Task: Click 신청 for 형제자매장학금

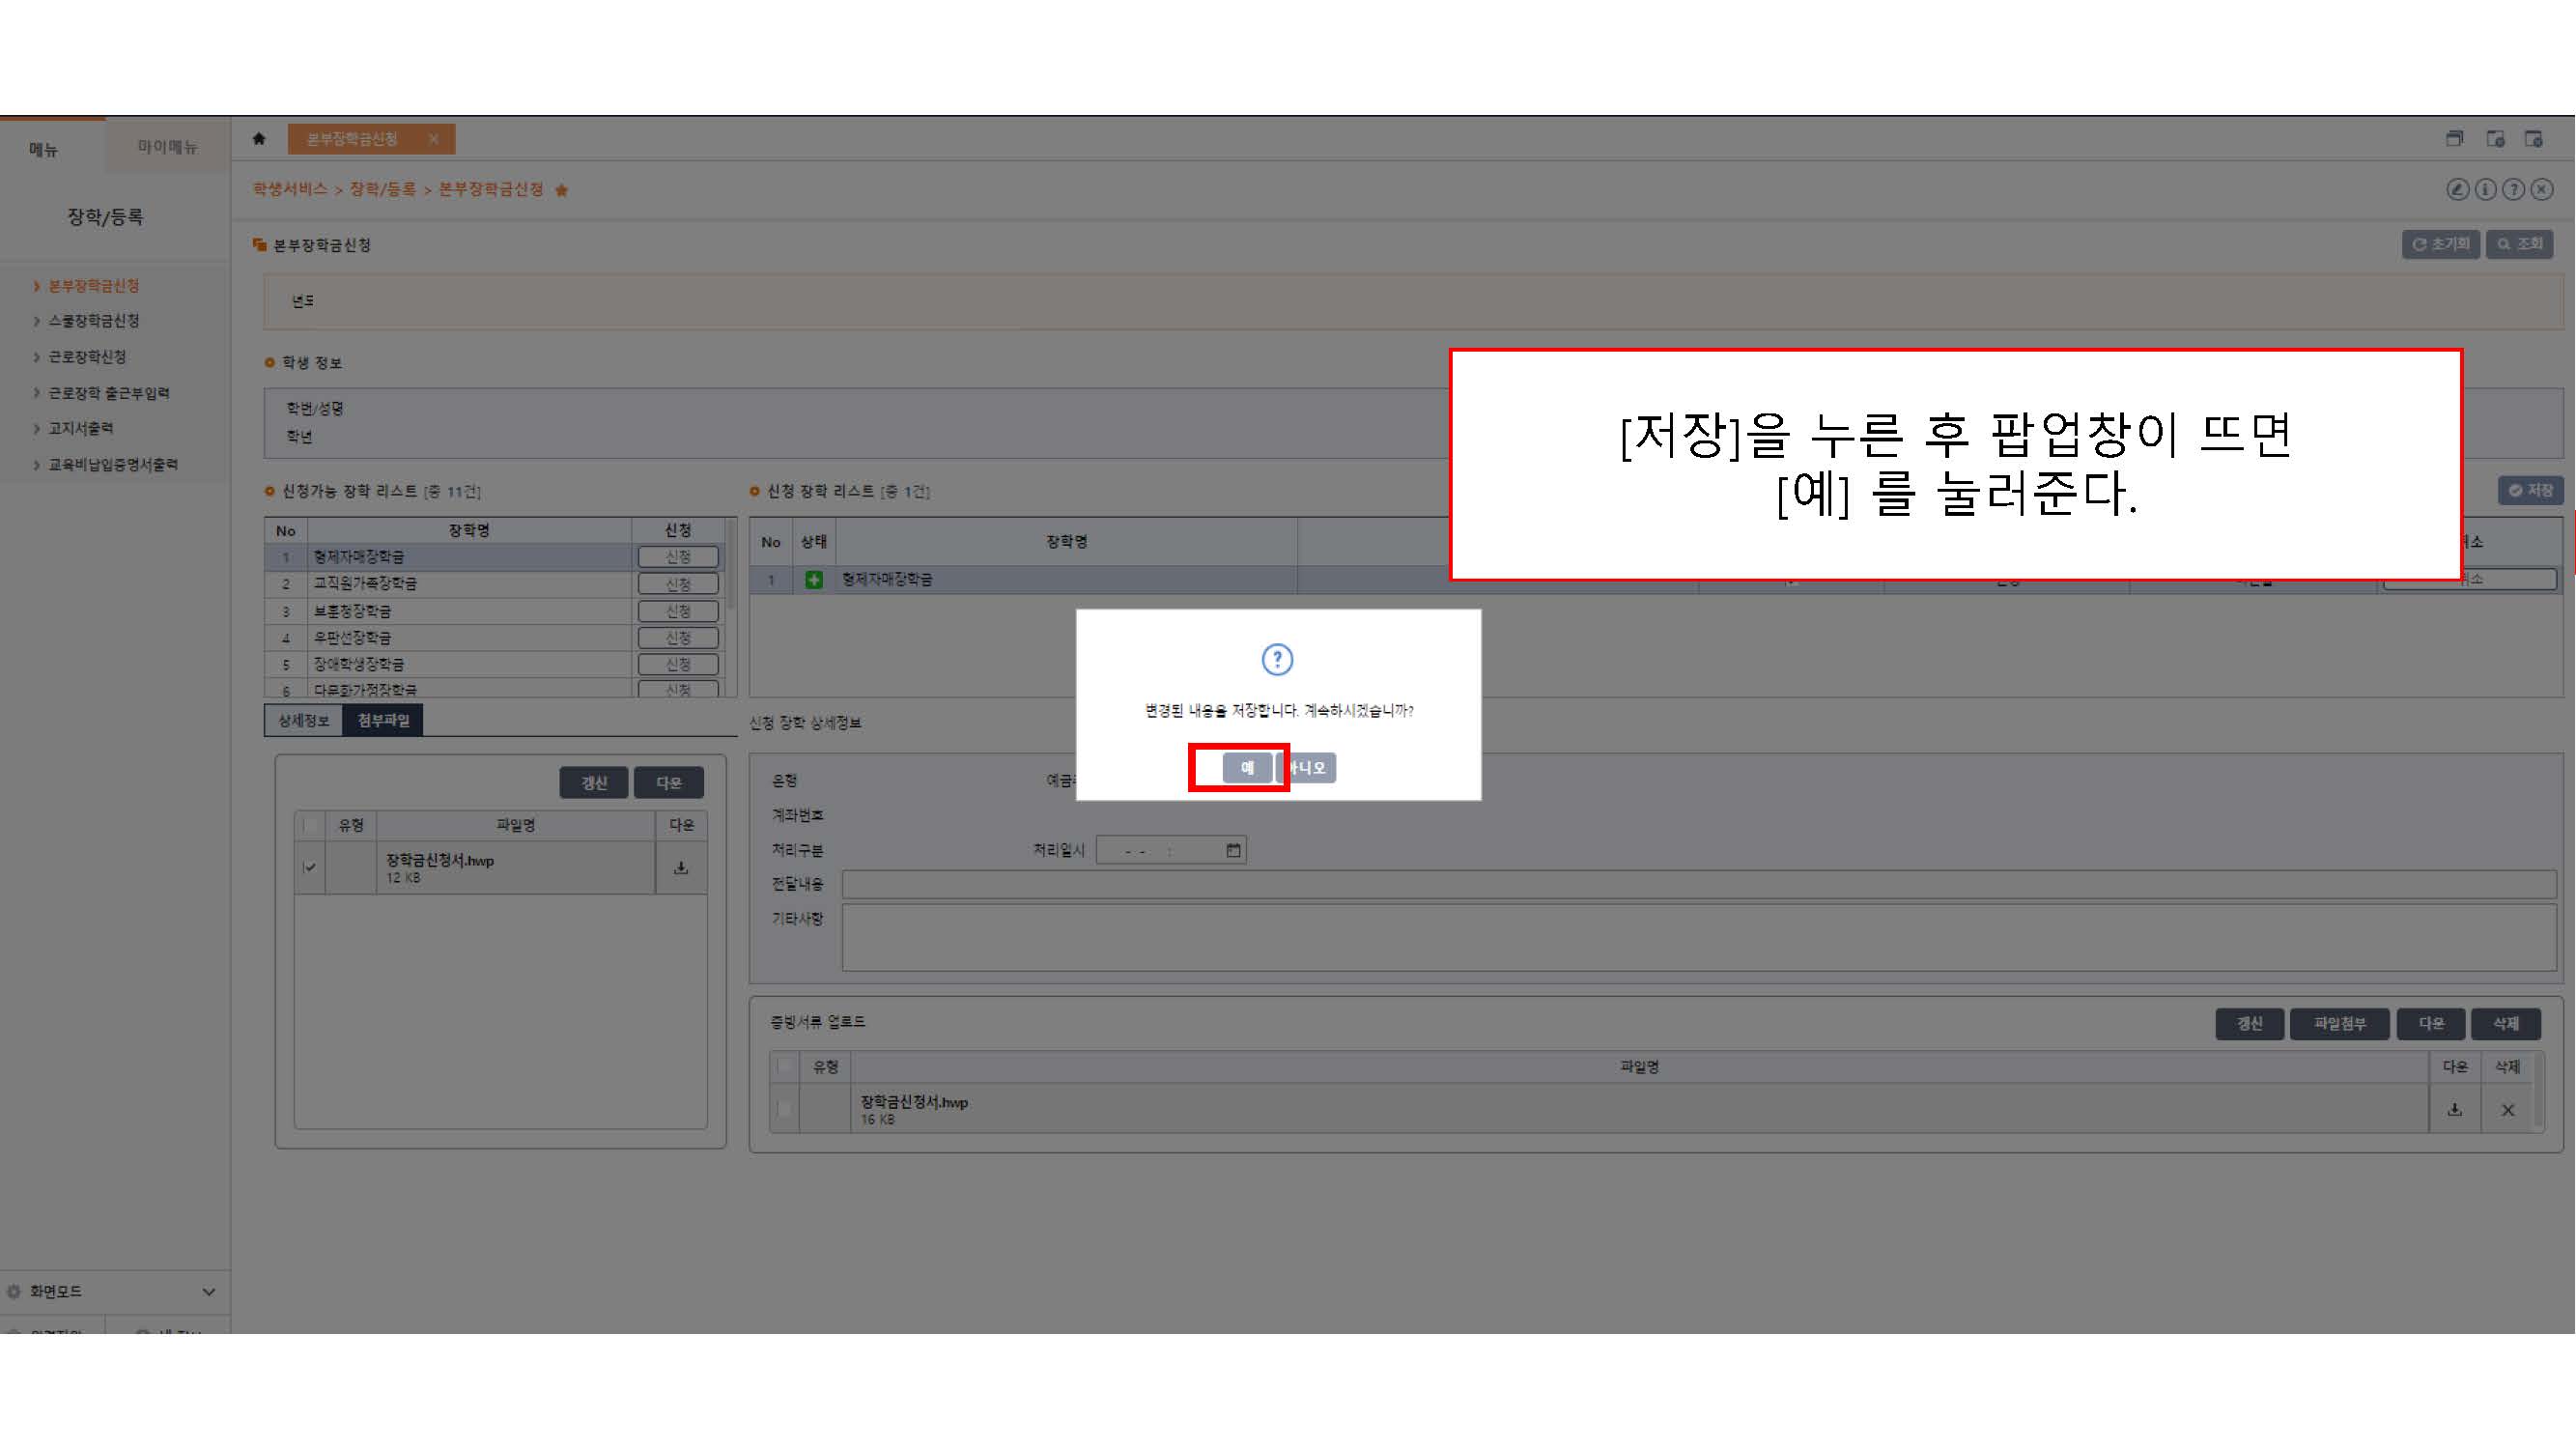Action: click(678, 557)
